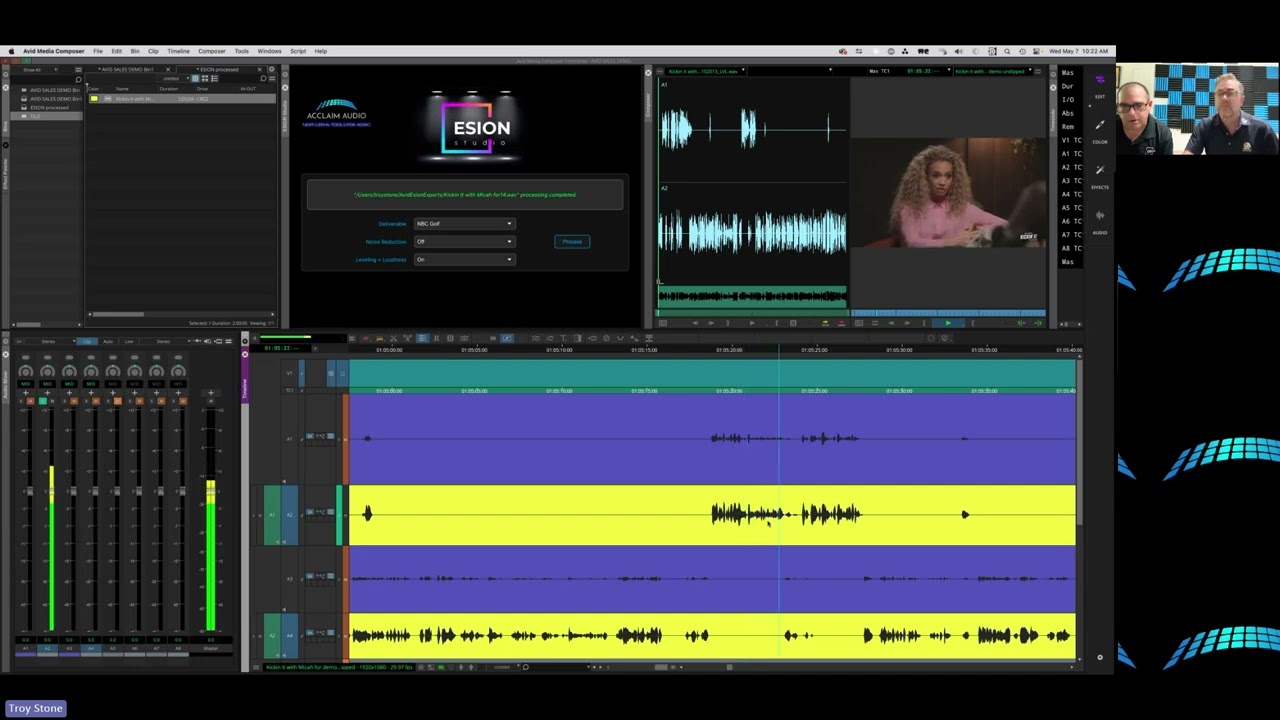
Task: Open the Effects workspace icon
Action: 1100,172
